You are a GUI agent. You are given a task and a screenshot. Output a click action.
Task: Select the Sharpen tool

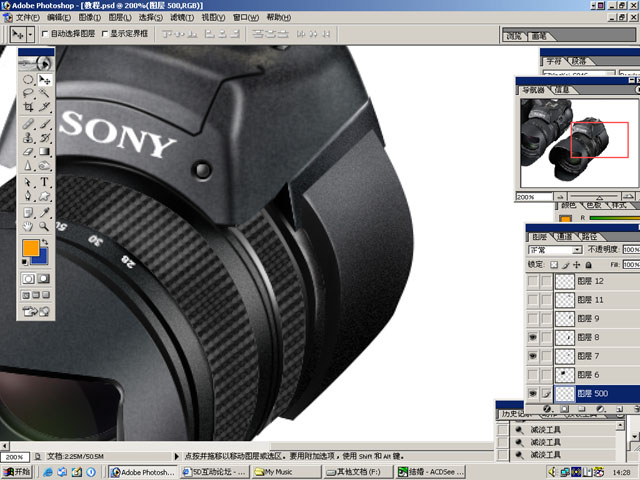(x=28, y=165)
